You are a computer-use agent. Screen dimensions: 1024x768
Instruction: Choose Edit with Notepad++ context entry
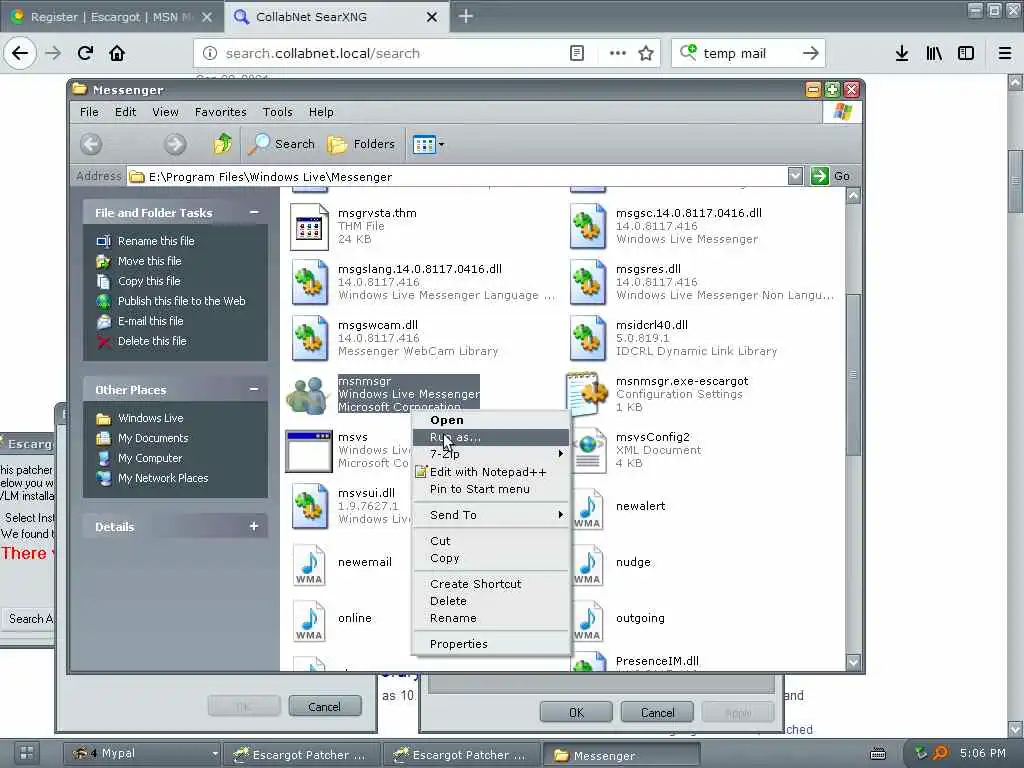pyautogui.click(x=491, y=472)
